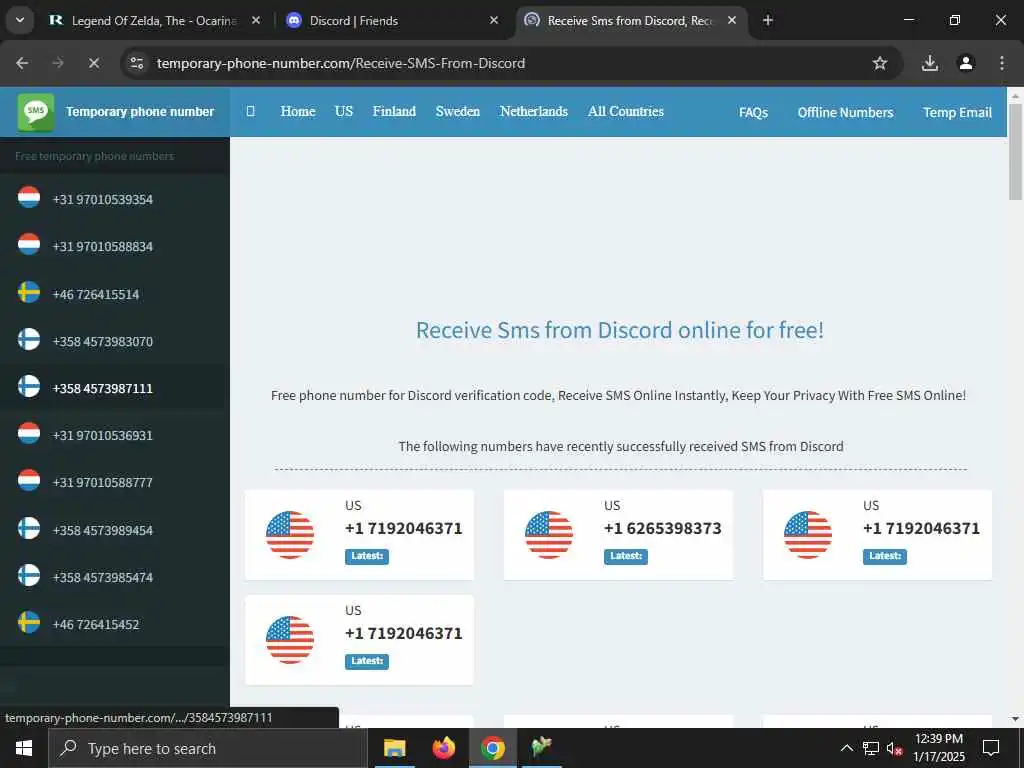Click the address bar URL
The height and width of the screenshot is (768, 1024).
pyautogui.click(x=341, y=63)
